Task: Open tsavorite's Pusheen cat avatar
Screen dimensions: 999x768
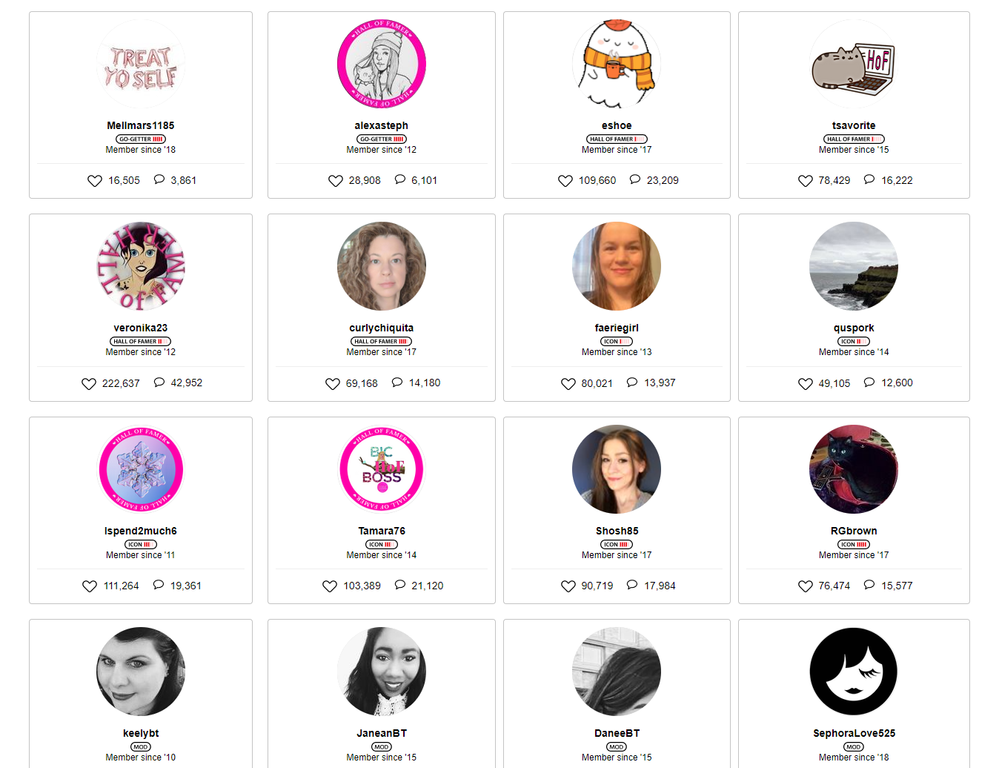Action: coord(854,64)
